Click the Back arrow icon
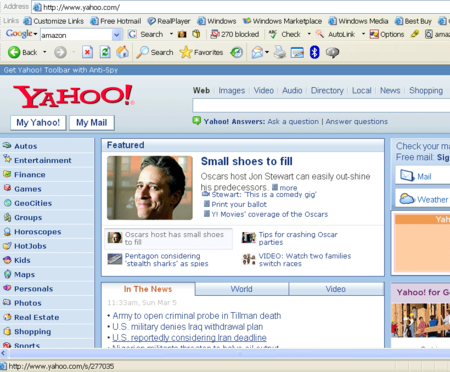Viewport: 450px width, 372px height. (x=14, y=52)
